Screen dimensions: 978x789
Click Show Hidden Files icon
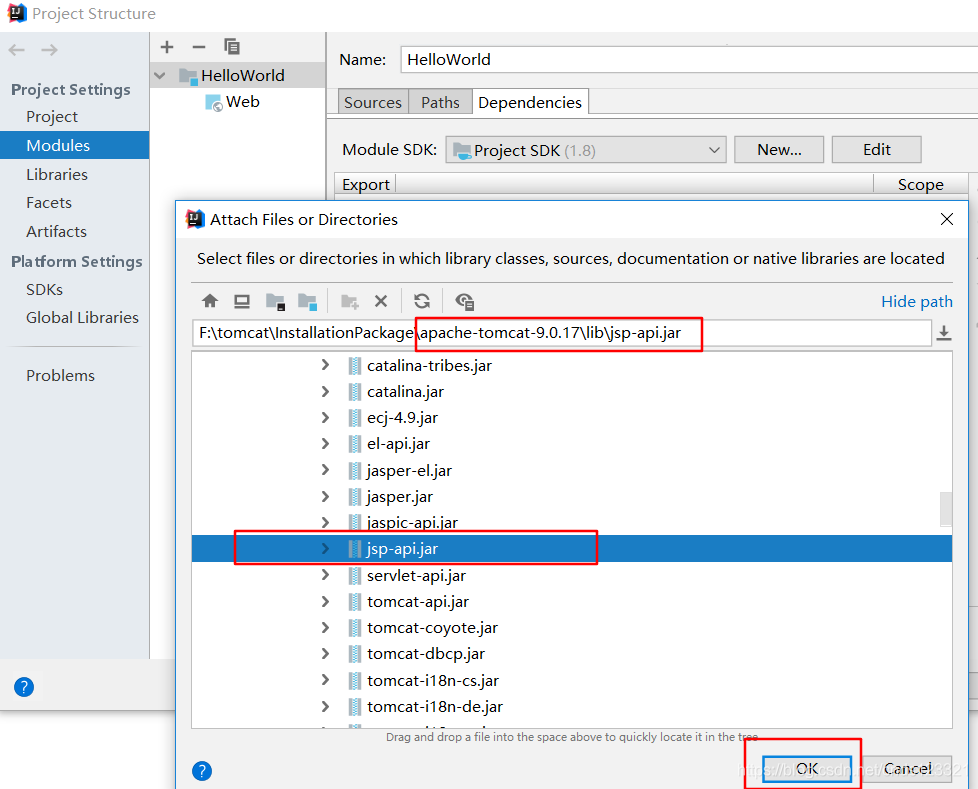click(465, 301)
